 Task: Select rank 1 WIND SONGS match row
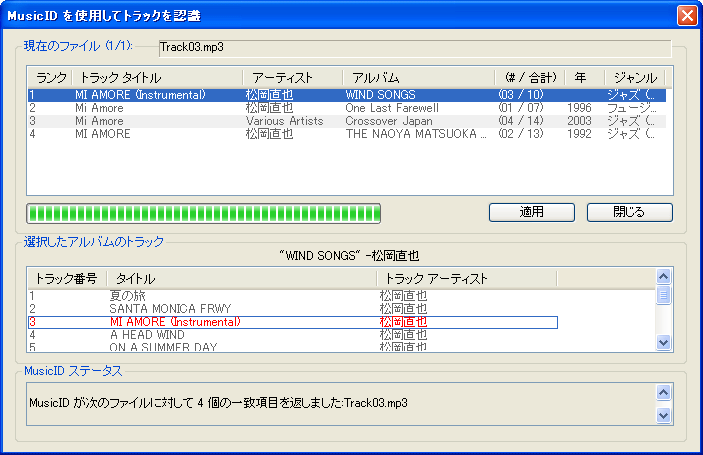click(347, 95)
